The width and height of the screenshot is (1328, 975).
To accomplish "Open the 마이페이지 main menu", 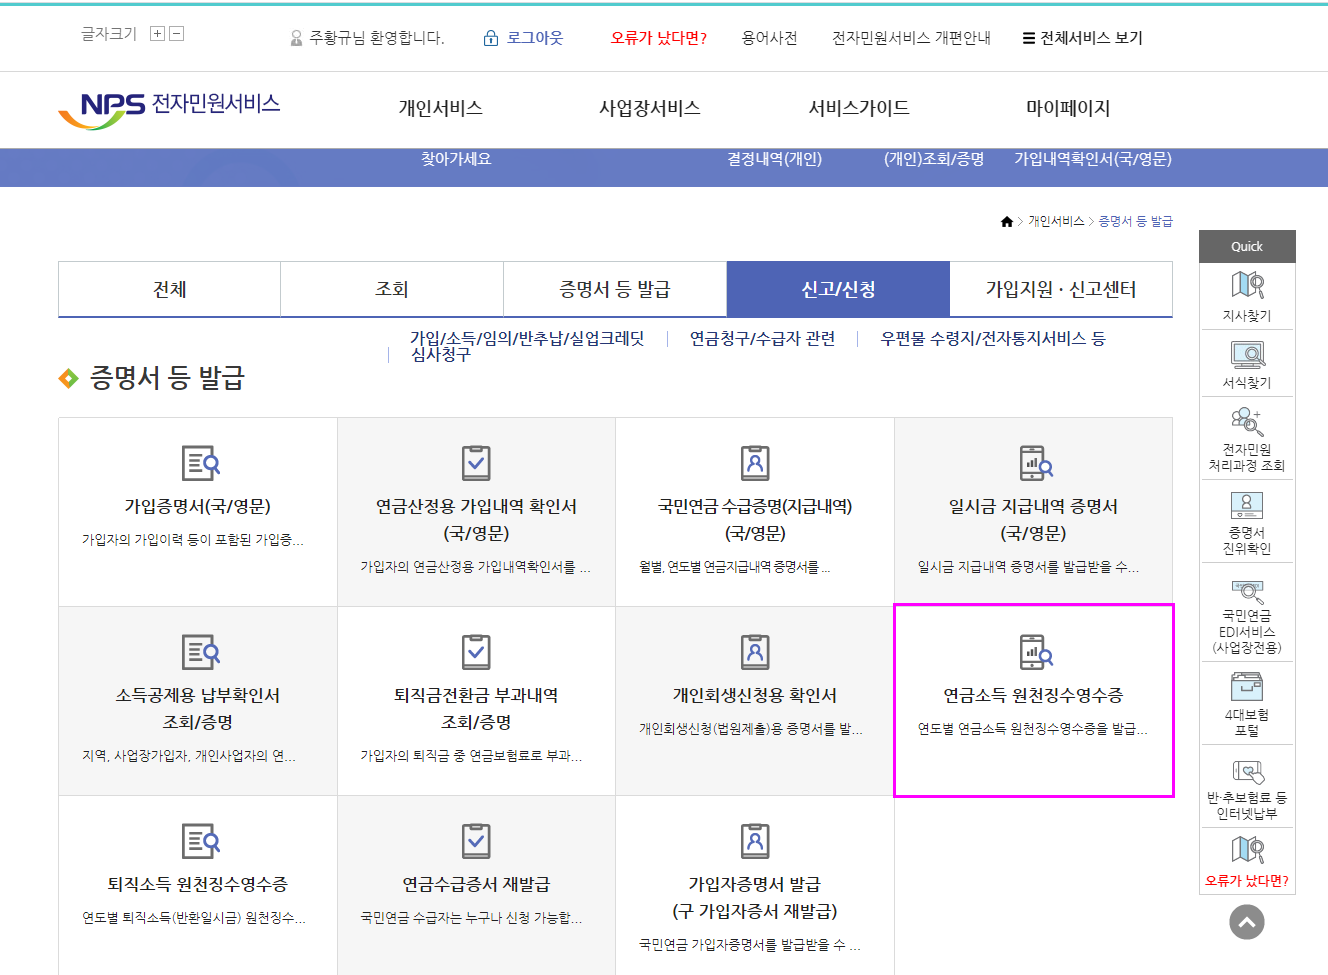I will [1068, 108].
